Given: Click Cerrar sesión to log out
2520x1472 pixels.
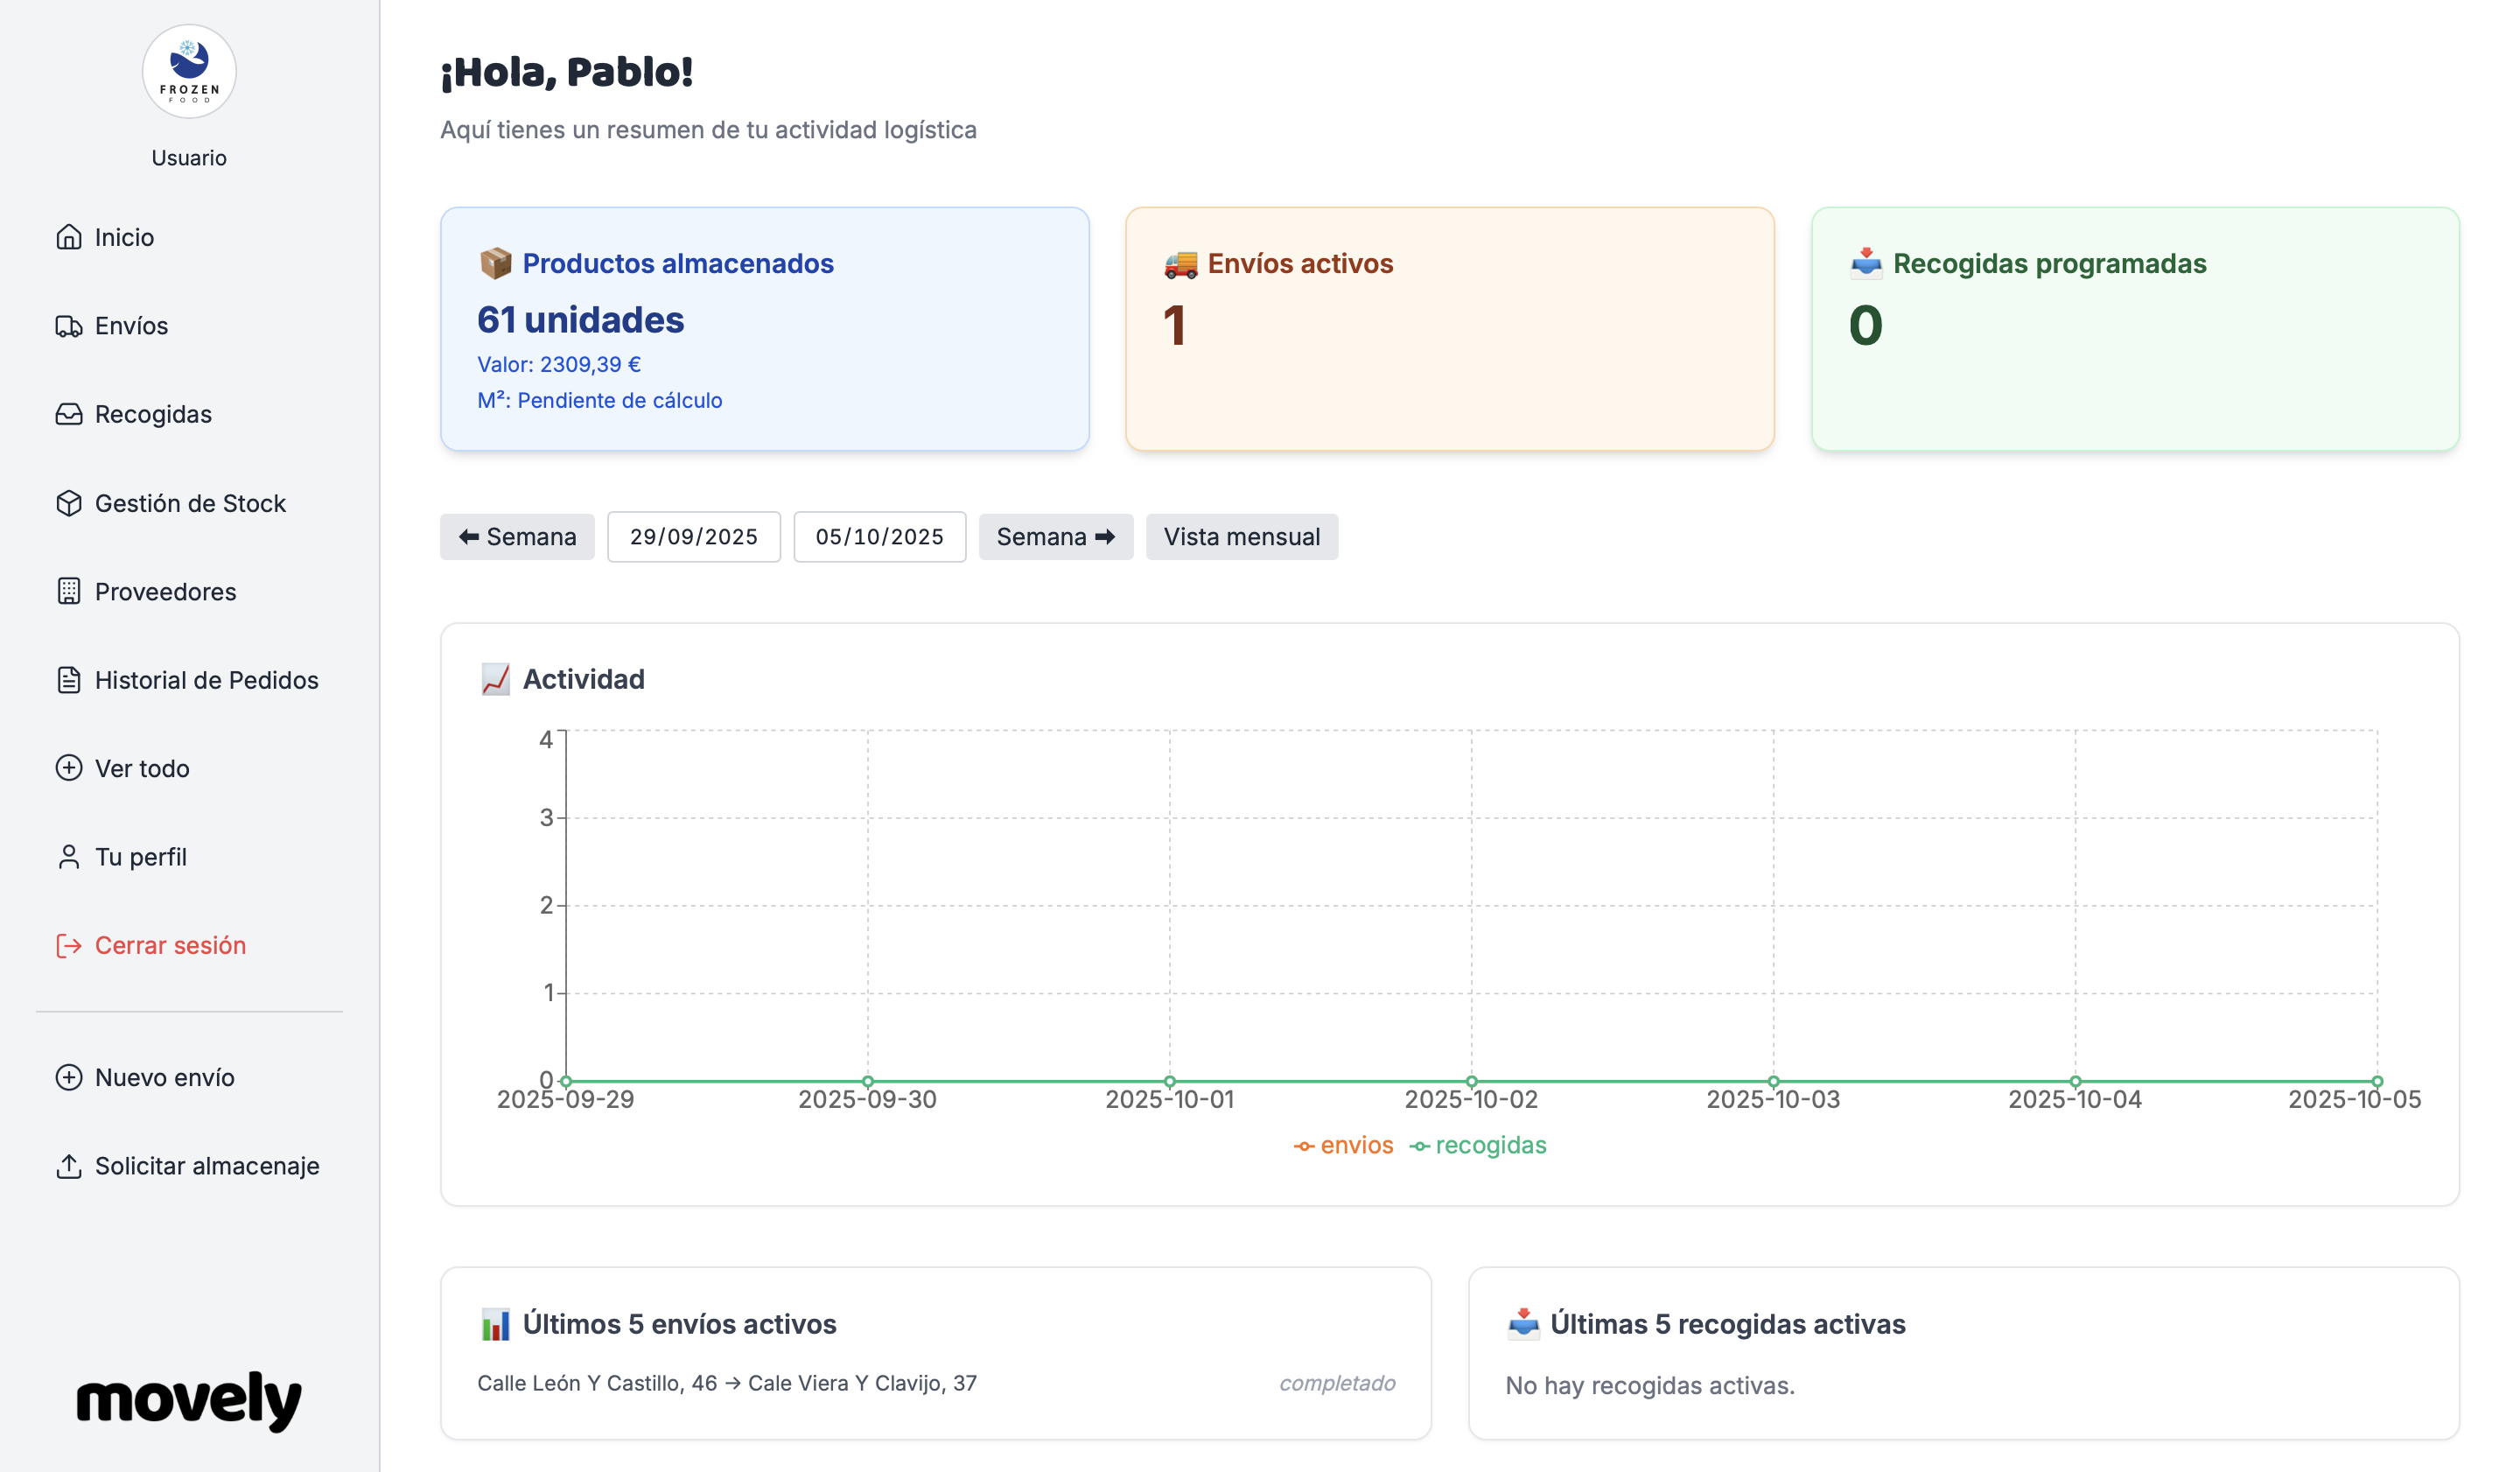Looking at the screenshot, I should [x=171, y=945].
